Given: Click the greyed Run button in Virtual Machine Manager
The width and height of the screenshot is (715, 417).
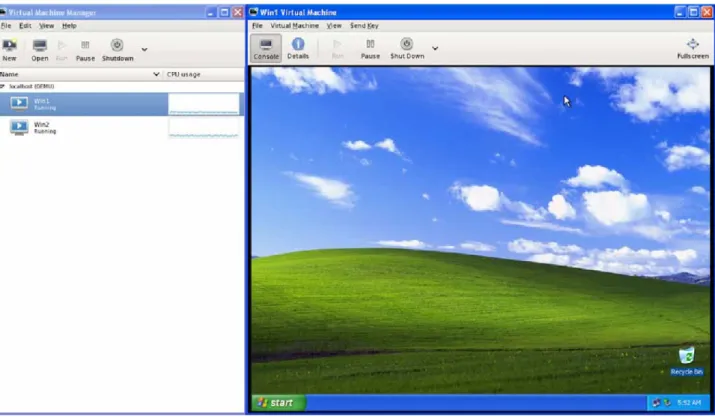Looking at the screenshot, I should [x=62, y=50].
